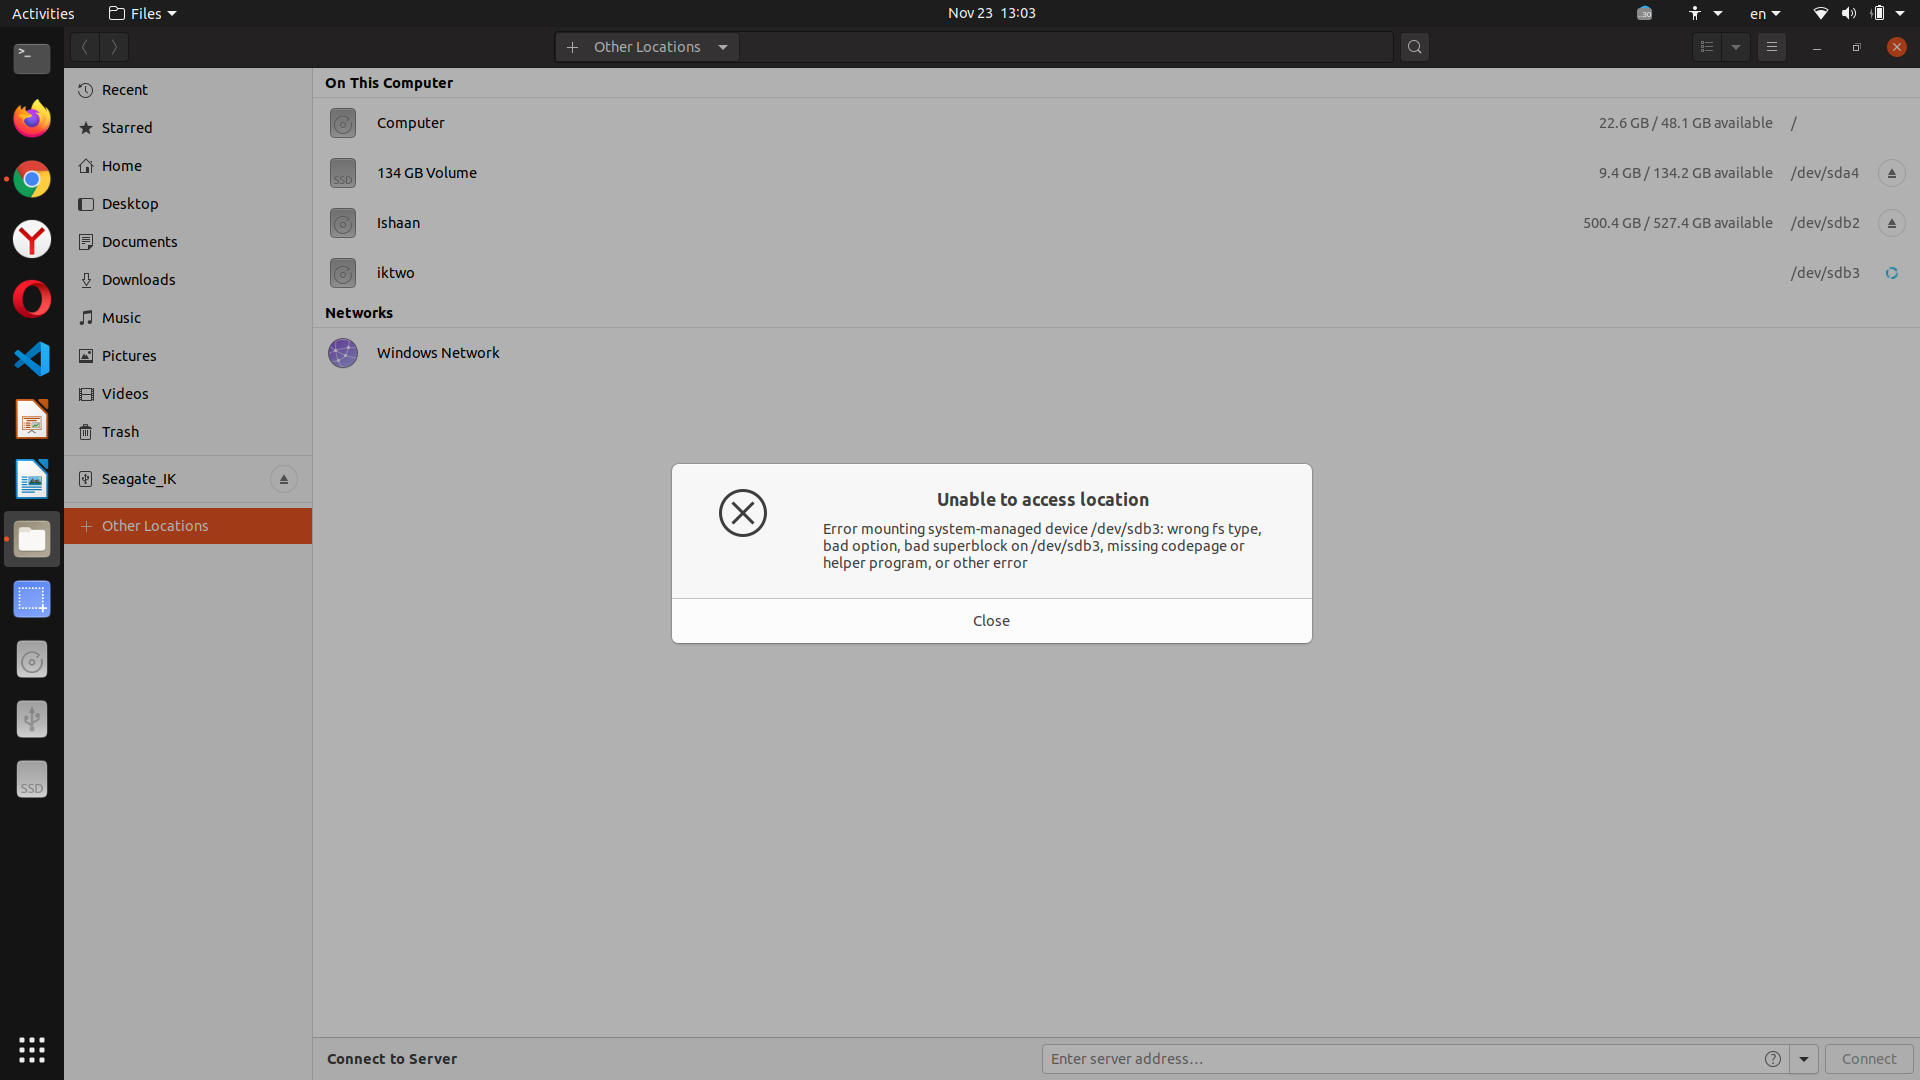Launch Google Chrome from the dock
The width and height of the screenshot is (1920, 1080).
point(32,179)
